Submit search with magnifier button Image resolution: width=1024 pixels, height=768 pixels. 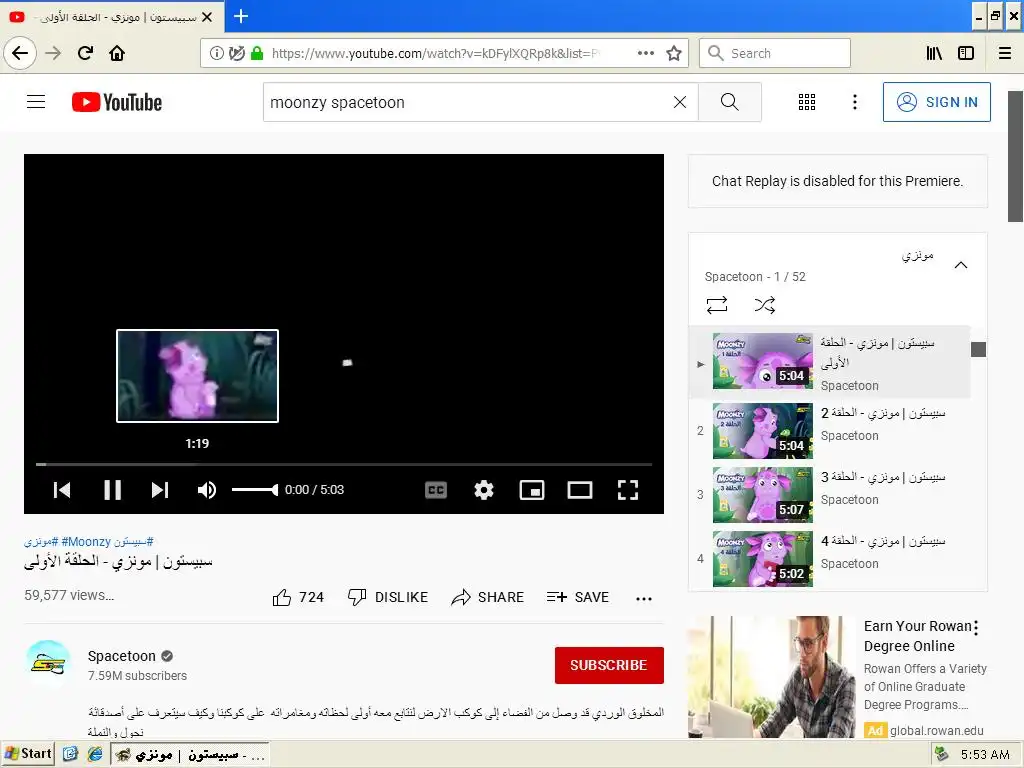(x=729, y=103)
